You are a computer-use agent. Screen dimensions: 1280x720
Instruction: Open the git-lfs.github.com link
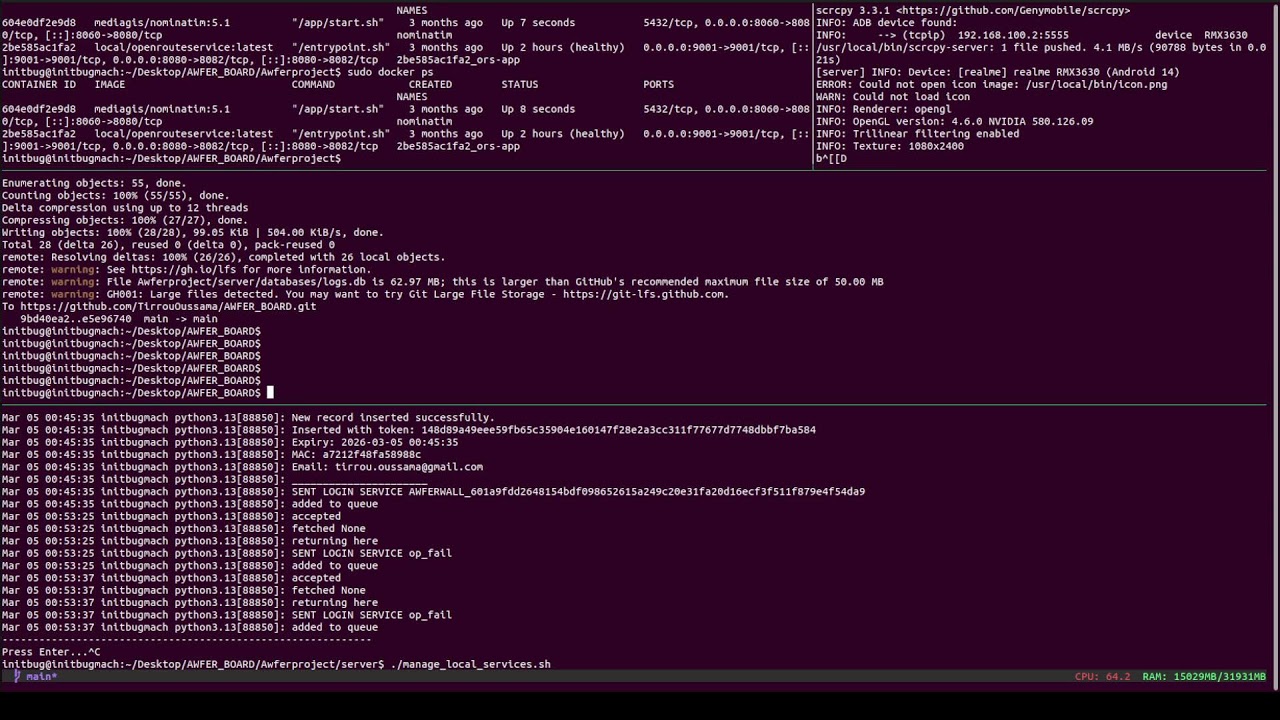pyautogui.click(x=644, y=294)
